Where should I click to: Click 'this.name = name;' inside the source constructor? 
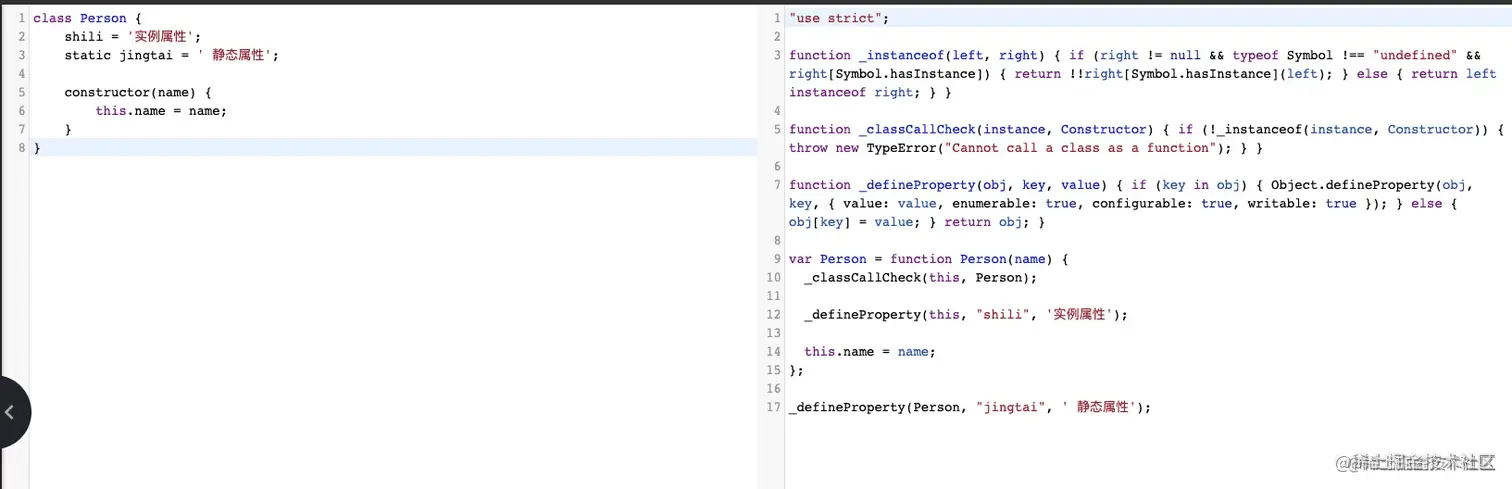(x=162, y=111)
